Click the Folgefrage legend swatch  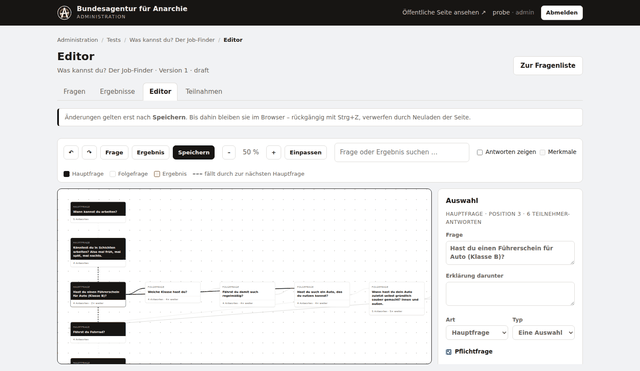(x=113, y=174)
